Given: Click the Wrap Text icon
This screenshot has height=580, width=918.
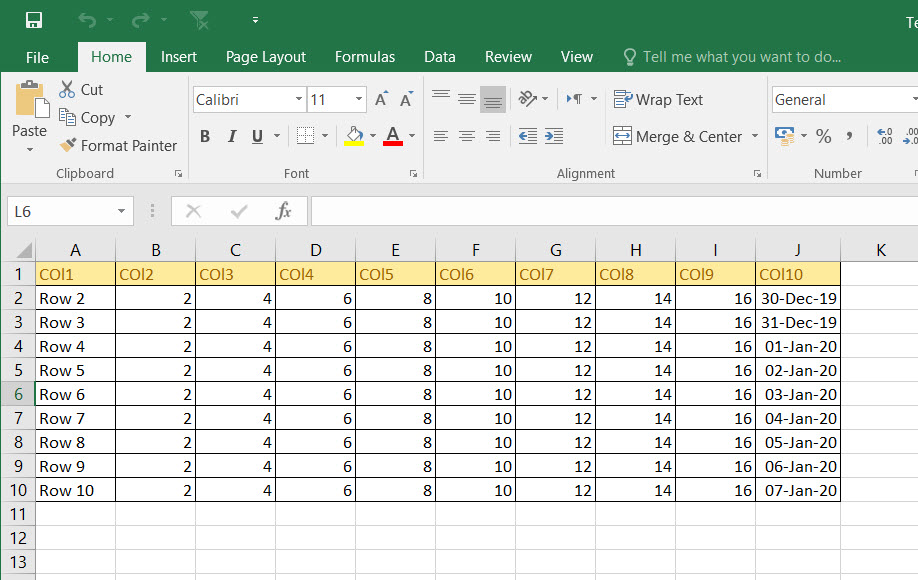Looking at the screenshot, I should 658,99.
